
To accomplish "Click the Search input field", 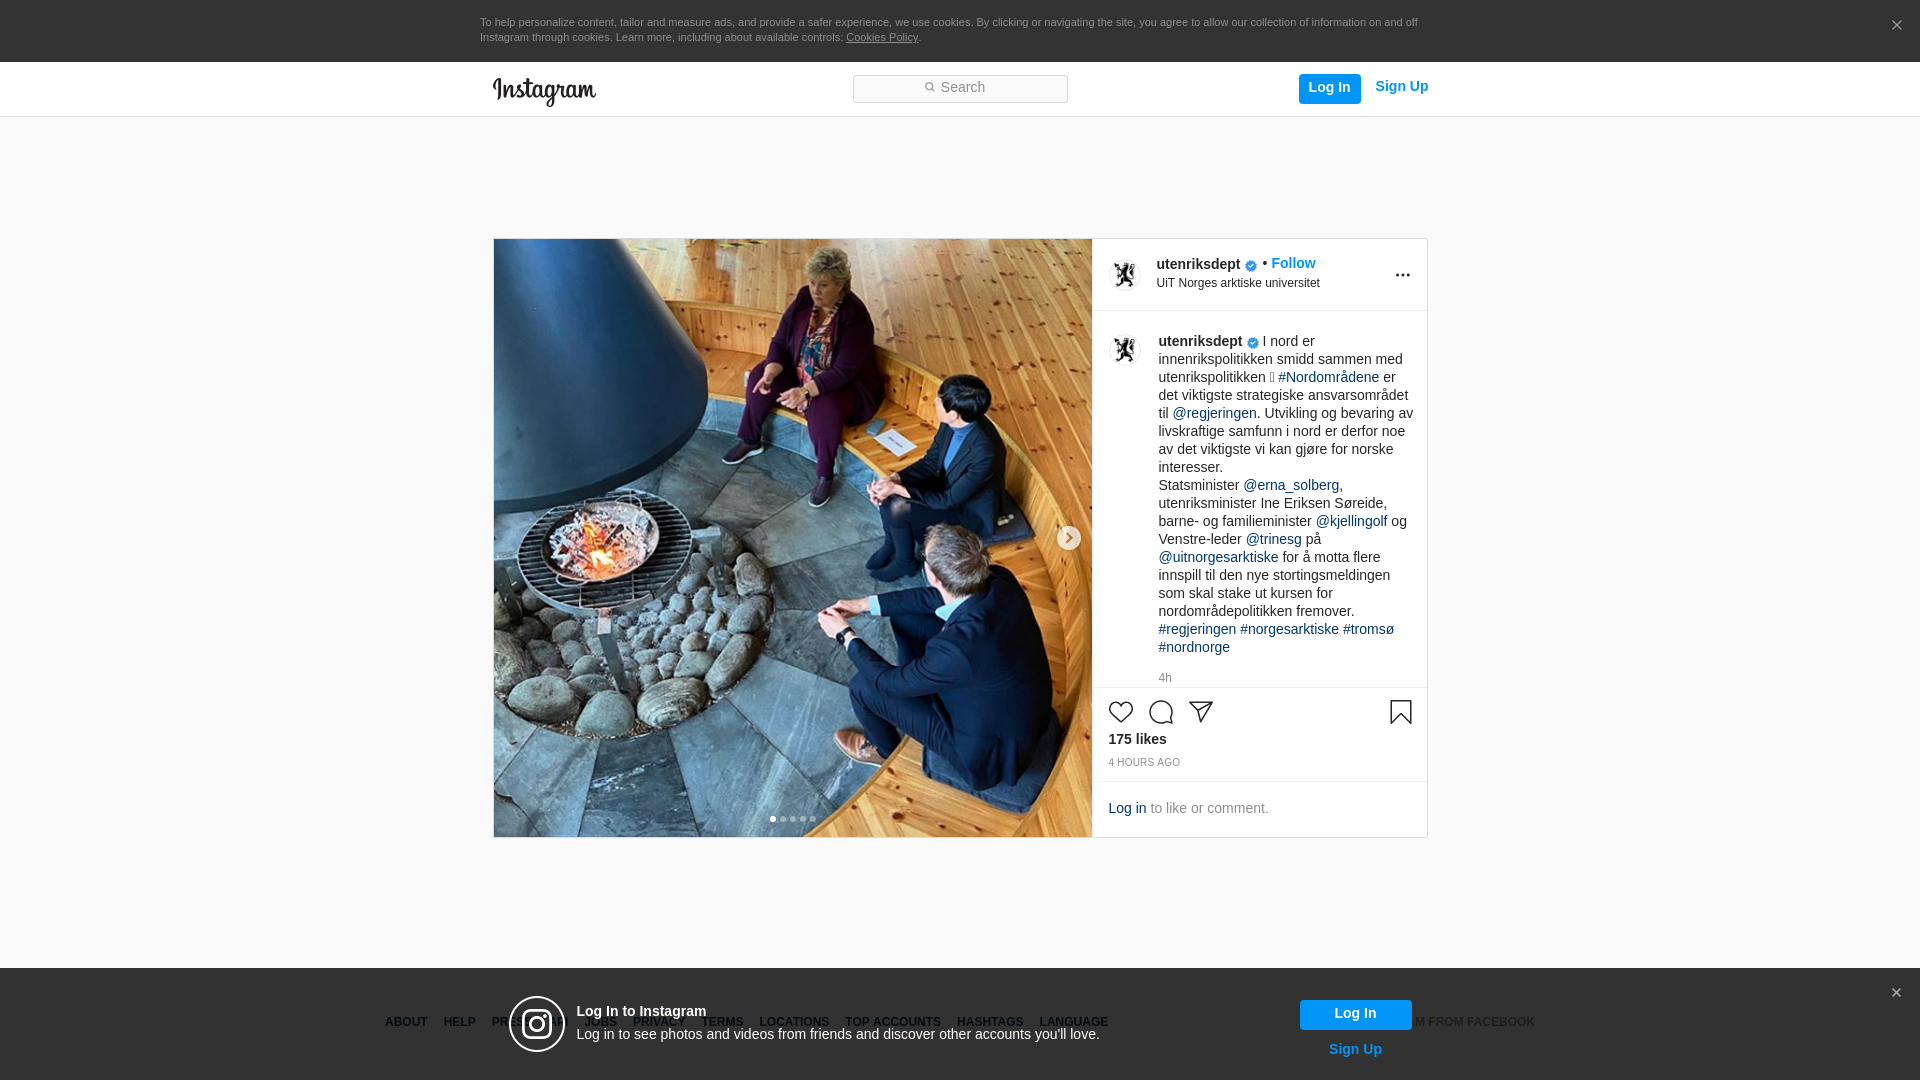I will tap(960, 88).
